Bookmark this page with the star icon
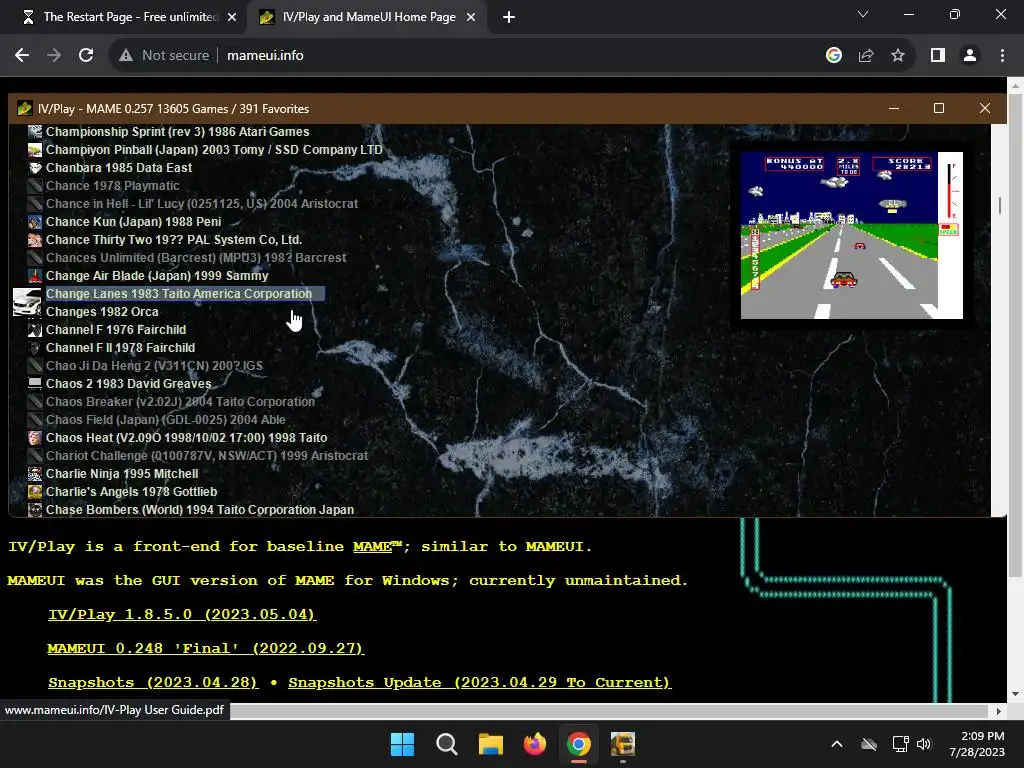1024x768 pixels. 898,56
